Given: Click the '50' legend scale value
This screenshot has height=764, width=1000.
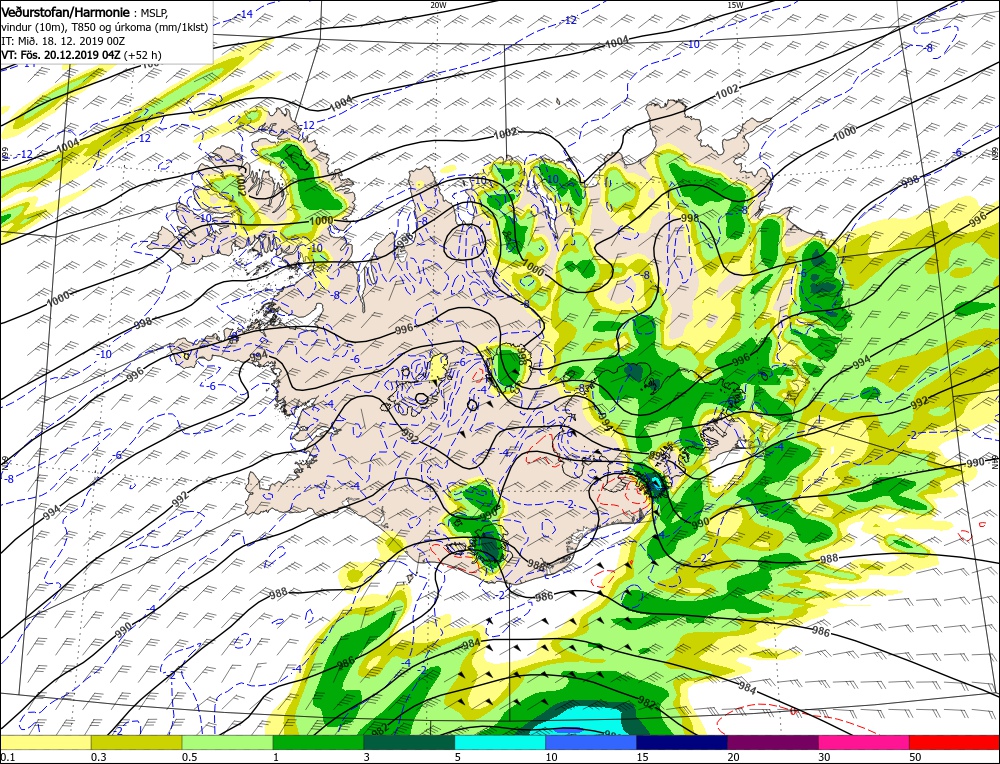Looking at the screenshot, I should coord(915,757).
